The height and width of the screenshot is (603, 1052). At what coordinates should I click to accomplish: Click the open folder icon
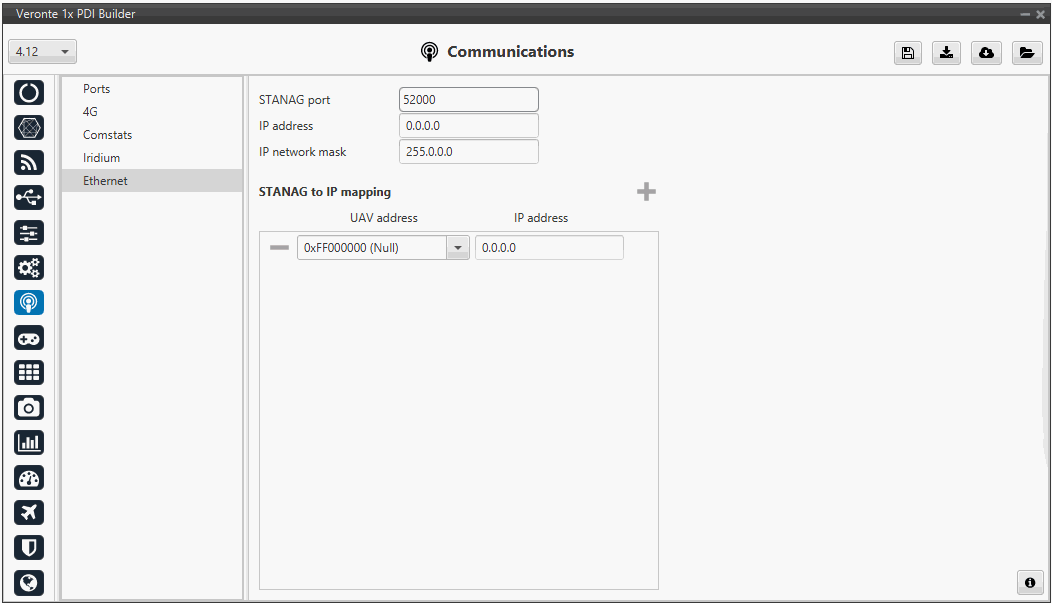click(1026, 54)
